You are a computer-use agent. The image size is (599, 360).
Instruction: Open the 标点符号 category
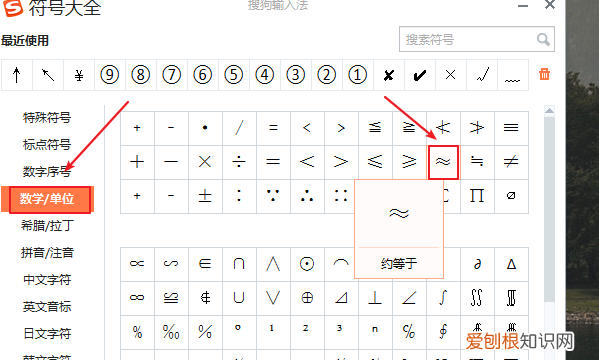pos(47,145)
